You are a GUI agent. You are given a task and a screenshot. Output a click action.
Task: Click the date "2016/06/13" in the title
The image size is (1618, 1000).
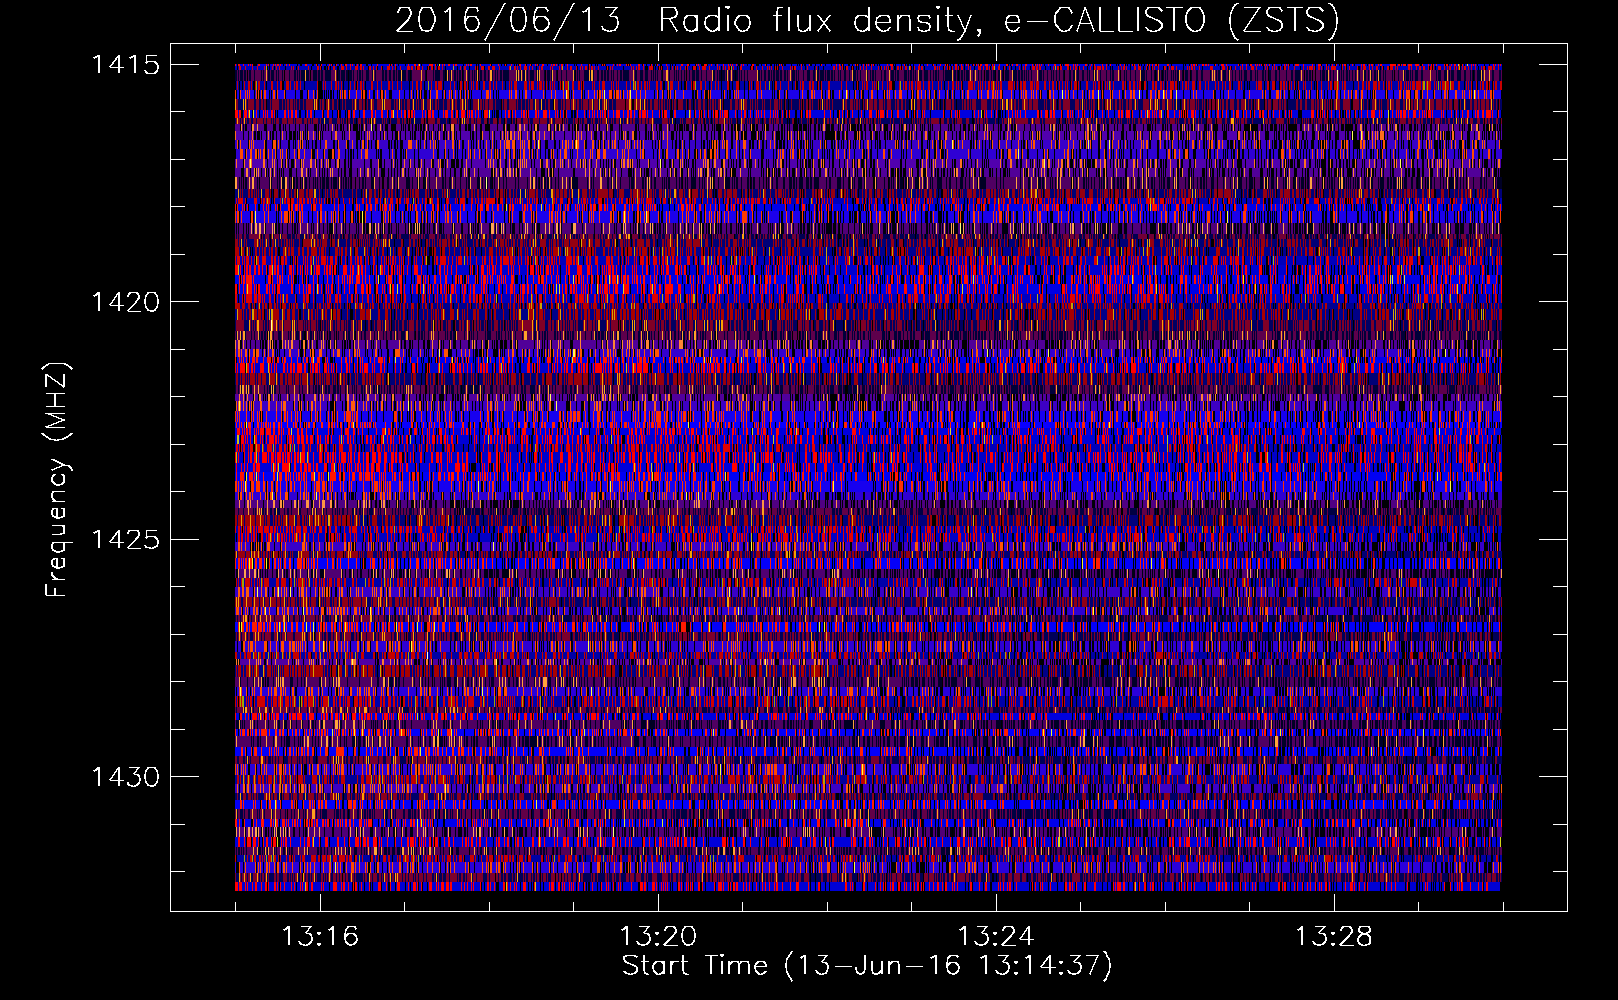(508, 20)
